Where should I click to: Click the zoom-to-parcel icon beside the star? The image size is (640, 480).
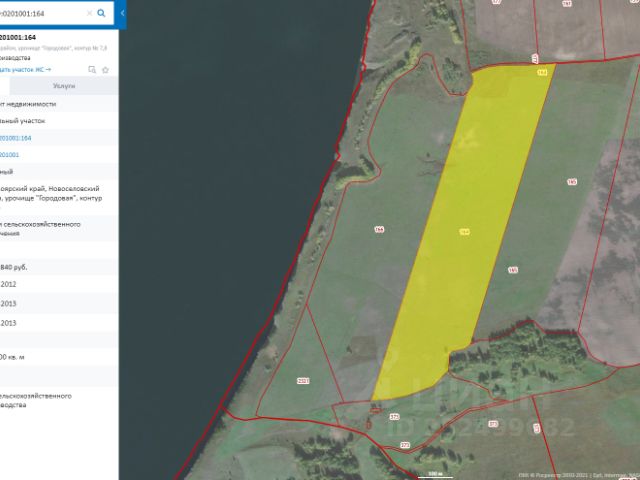[92, 69]
